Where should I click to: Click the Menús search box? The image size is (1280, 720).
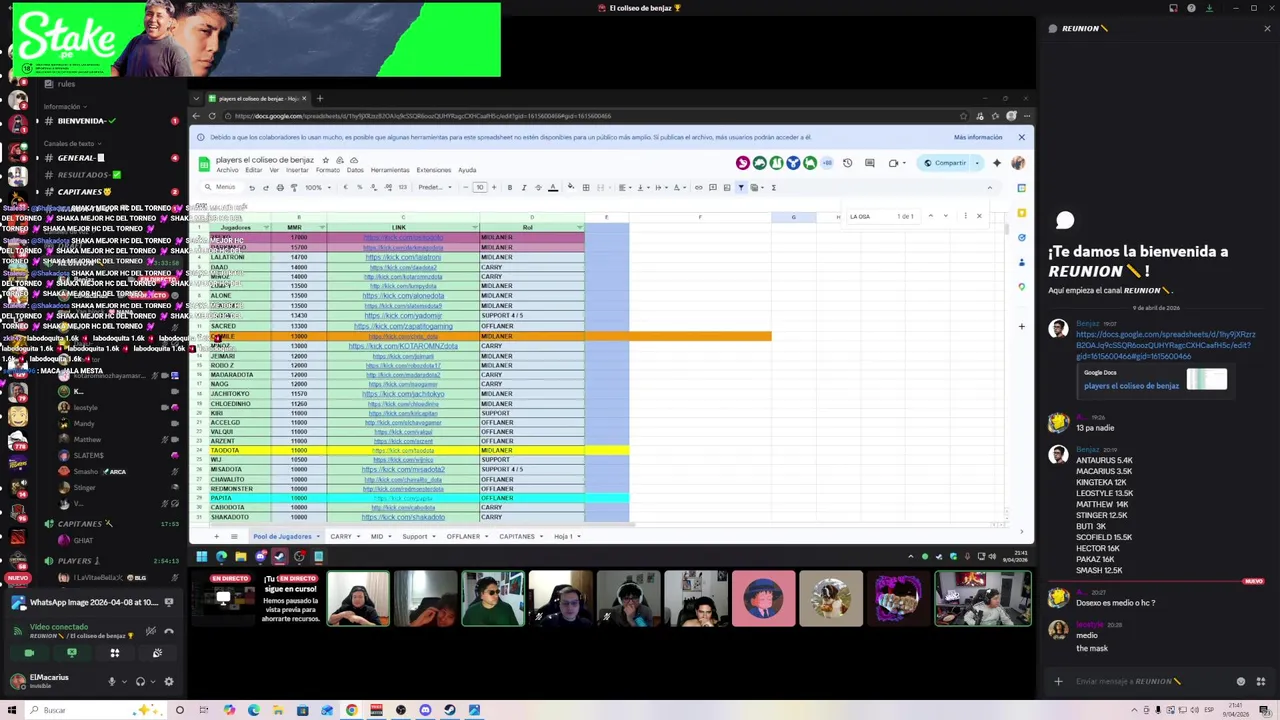pyautogui.click(x=221, y=187)
